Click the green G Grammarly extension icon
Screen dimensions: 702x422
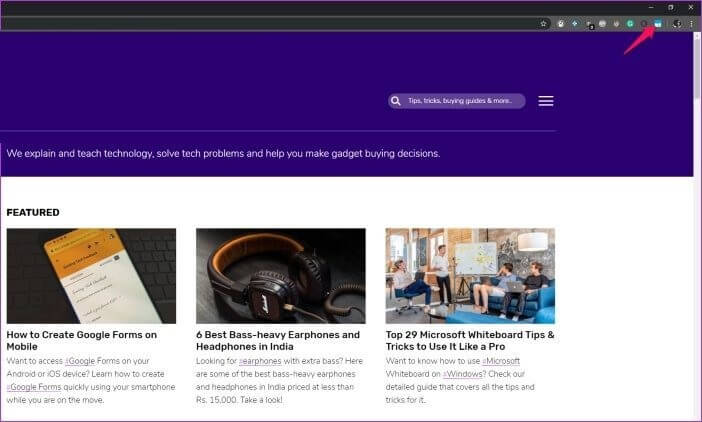[630, 24]
